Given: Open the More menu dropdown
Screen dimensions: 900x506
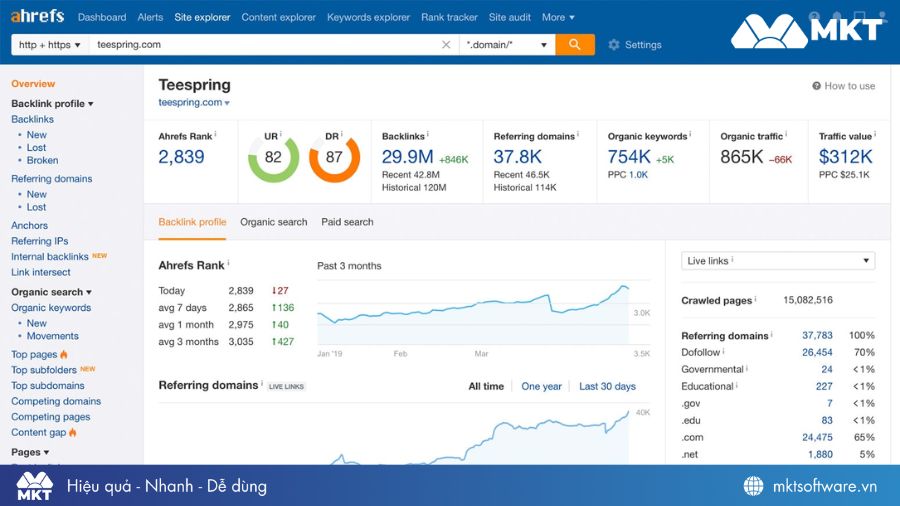Looking at the screenshot, I should [x=558, y=17].
